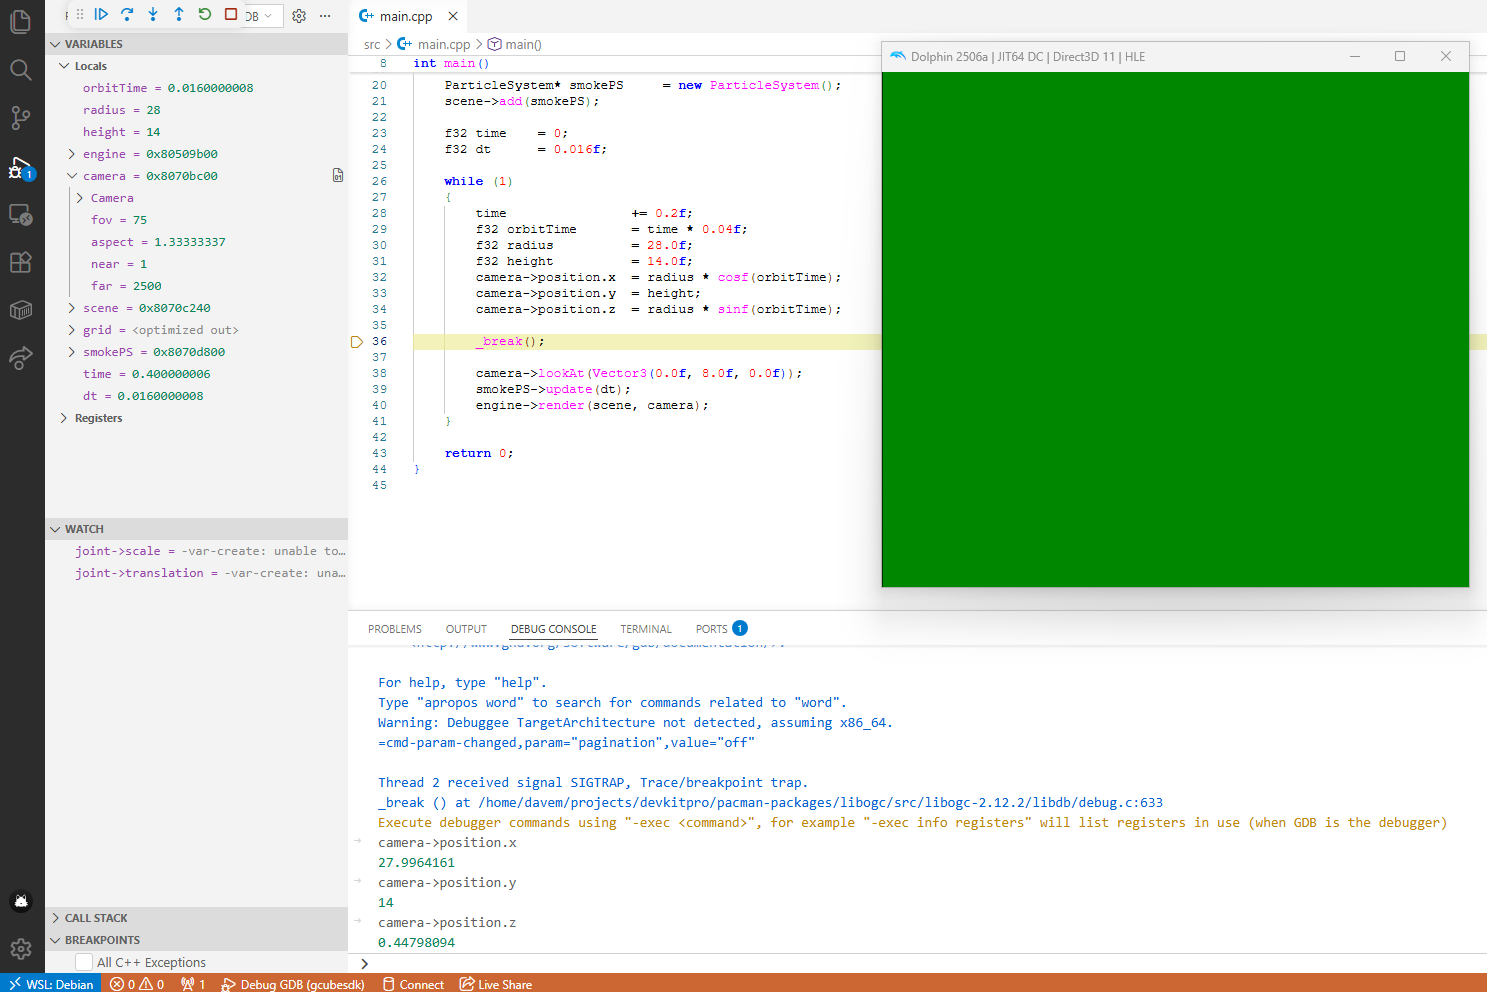Click line number 38 in editor gutter
This screenshot has width=1487, height=992.
[379, 373]
